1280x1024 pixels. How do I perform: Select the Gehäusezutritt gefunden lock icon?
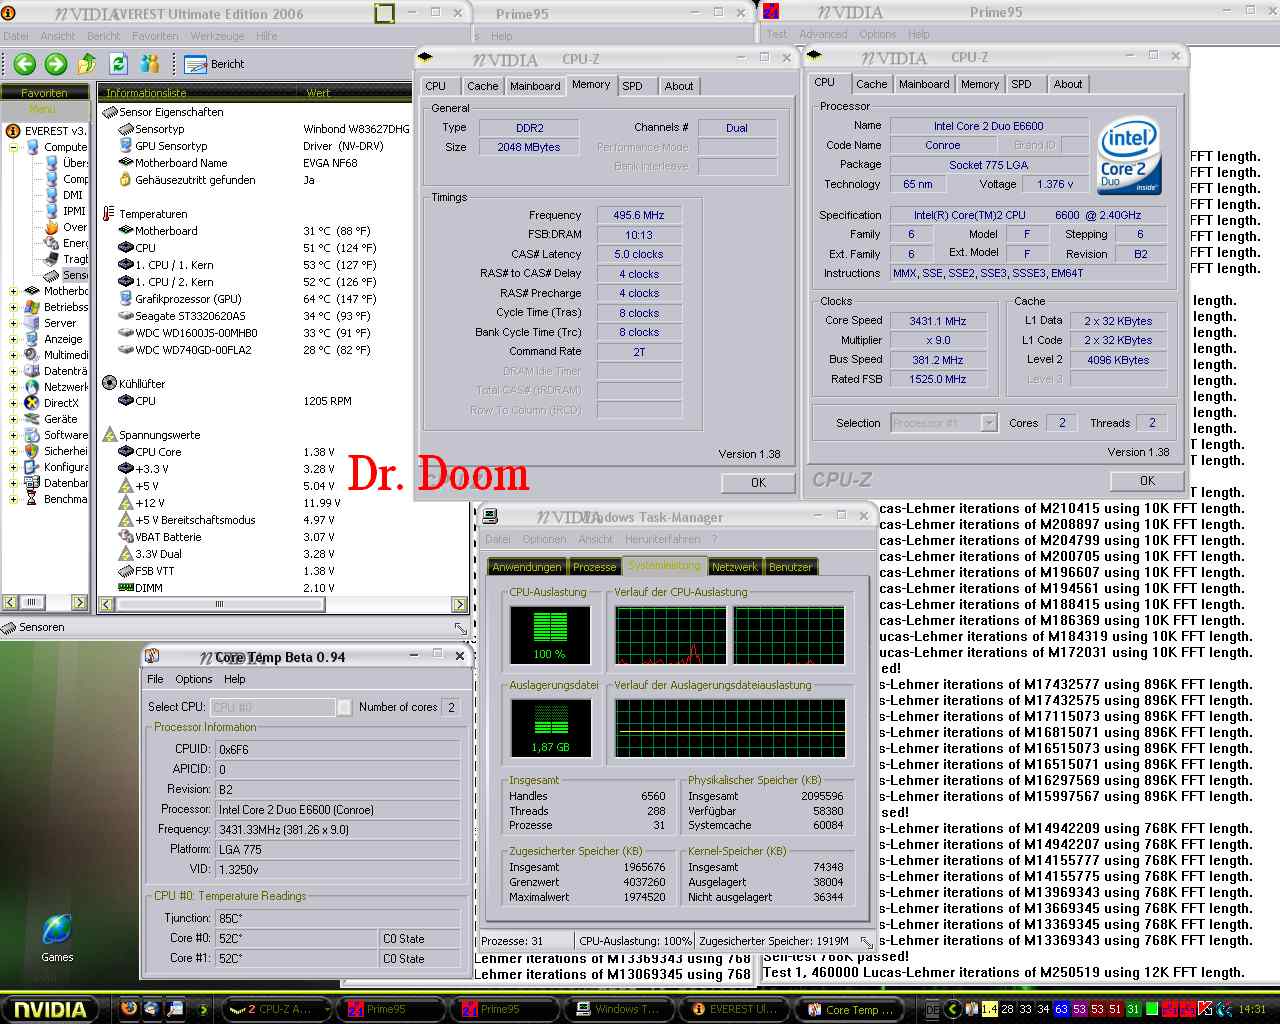point(126,180)
